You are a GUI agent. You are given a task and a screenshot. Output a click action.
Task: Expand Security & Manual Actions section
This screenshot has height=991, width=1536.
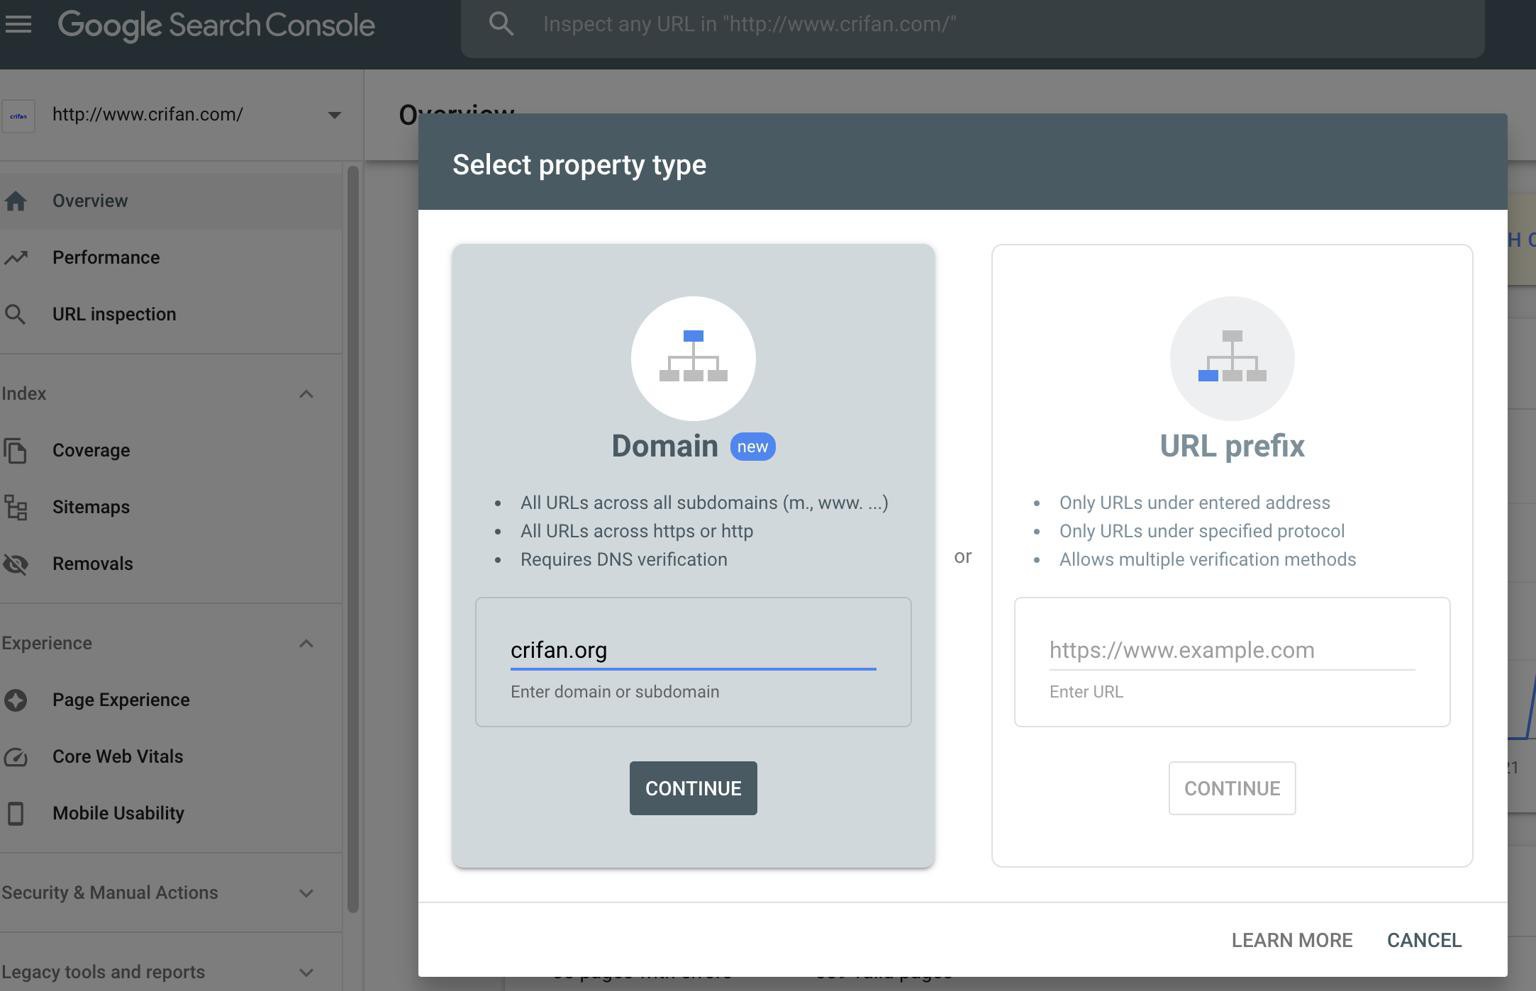click(306, 893)
